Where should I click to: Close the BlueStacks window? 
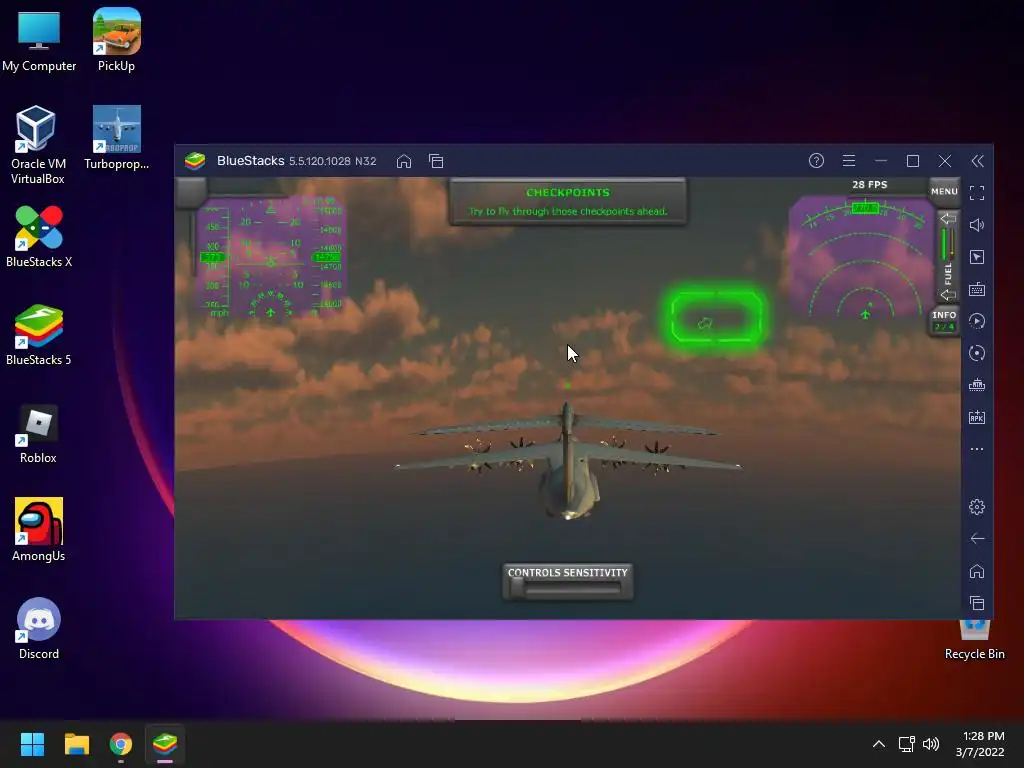click(945, 161)
